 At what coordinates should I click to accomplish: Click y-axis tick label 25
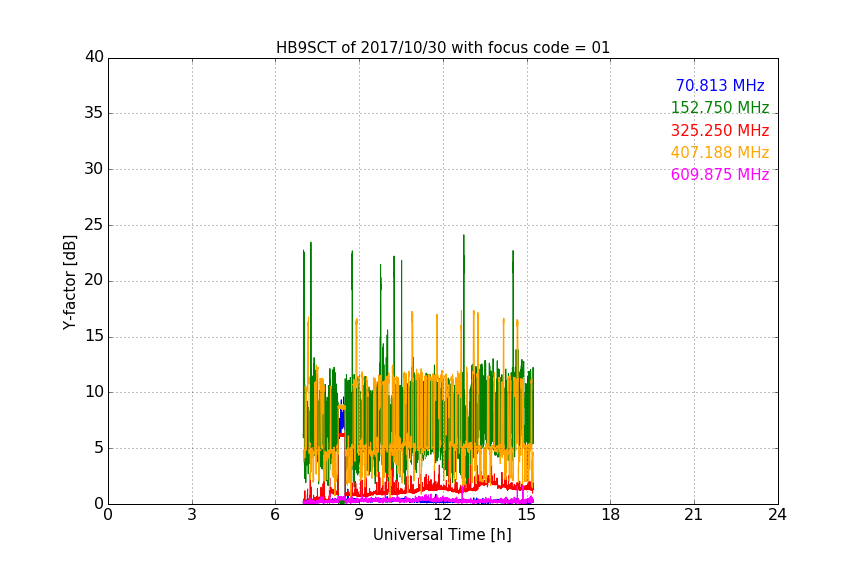(x=95, y=224)
